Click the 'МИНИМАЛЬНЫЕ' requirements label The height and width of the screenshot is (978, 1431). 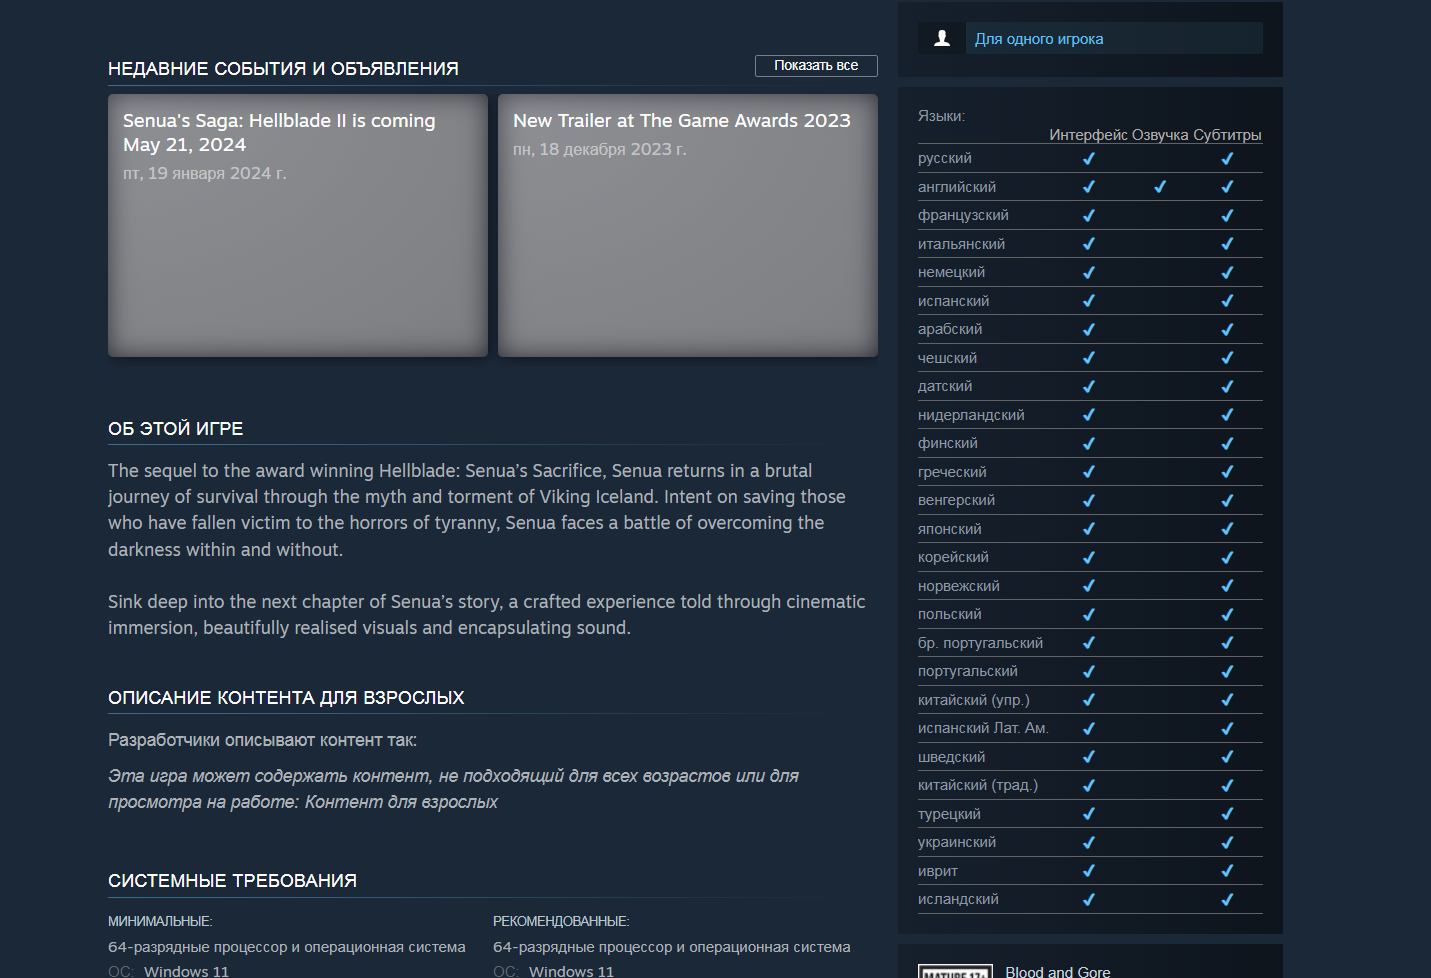(160, 921)
